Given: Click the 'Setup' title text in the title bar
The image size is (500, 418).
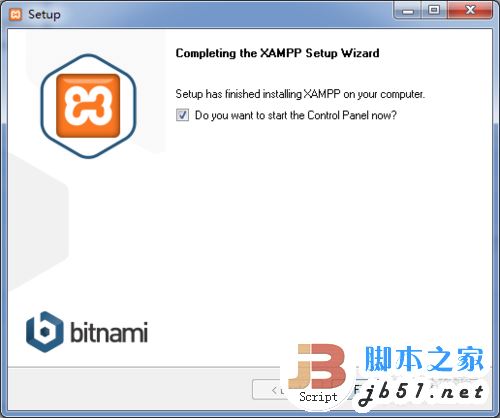Looking at the screenshot, I should (x=44, y=15).
